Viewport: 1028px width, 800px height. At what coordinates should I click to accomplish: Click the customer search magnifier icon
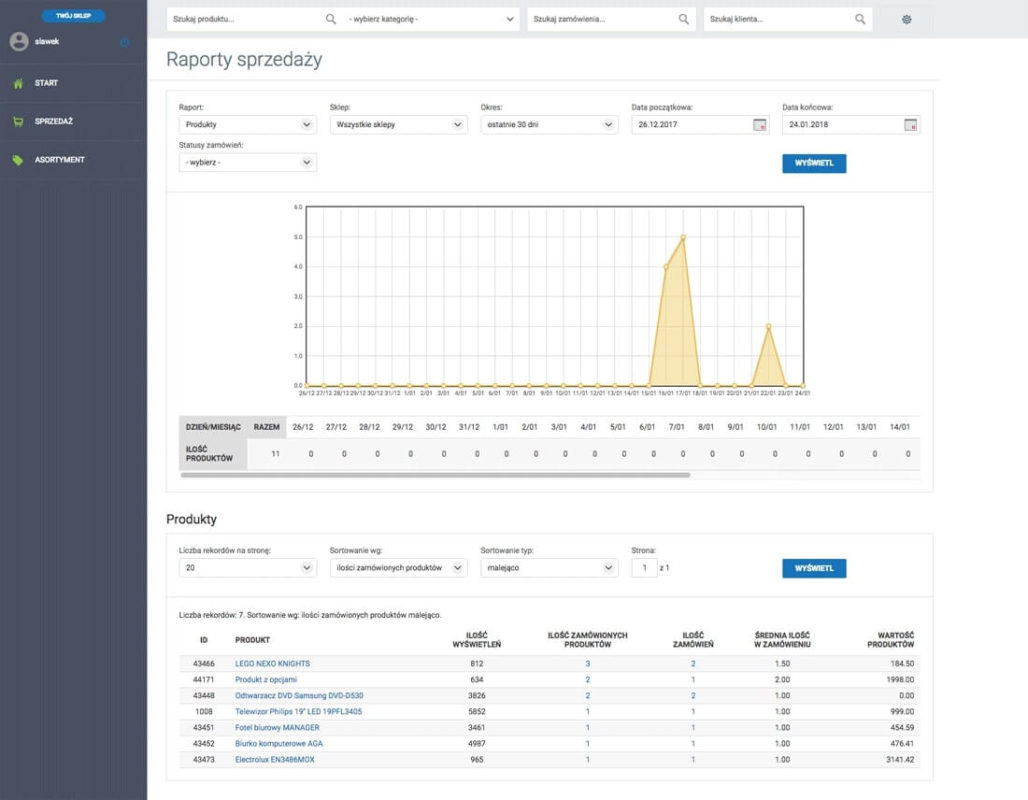pos(860,19)
